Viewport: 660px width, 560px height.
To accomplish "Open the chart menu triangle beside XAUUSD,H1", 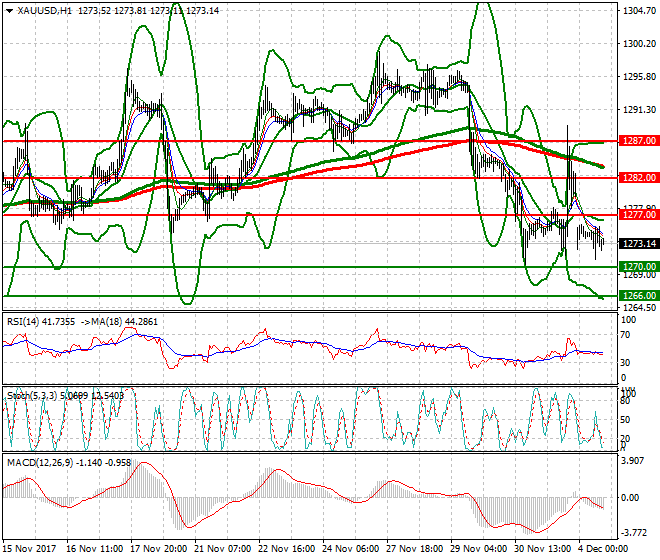I will 10,11.
